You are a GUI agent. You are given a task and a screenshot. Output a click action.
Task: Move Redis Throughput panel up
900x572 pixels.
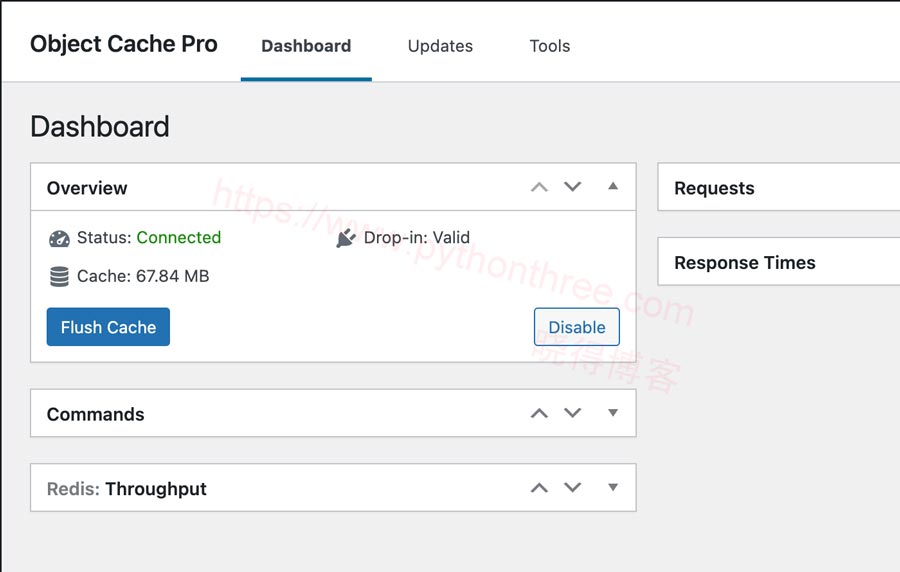(539, 488)
